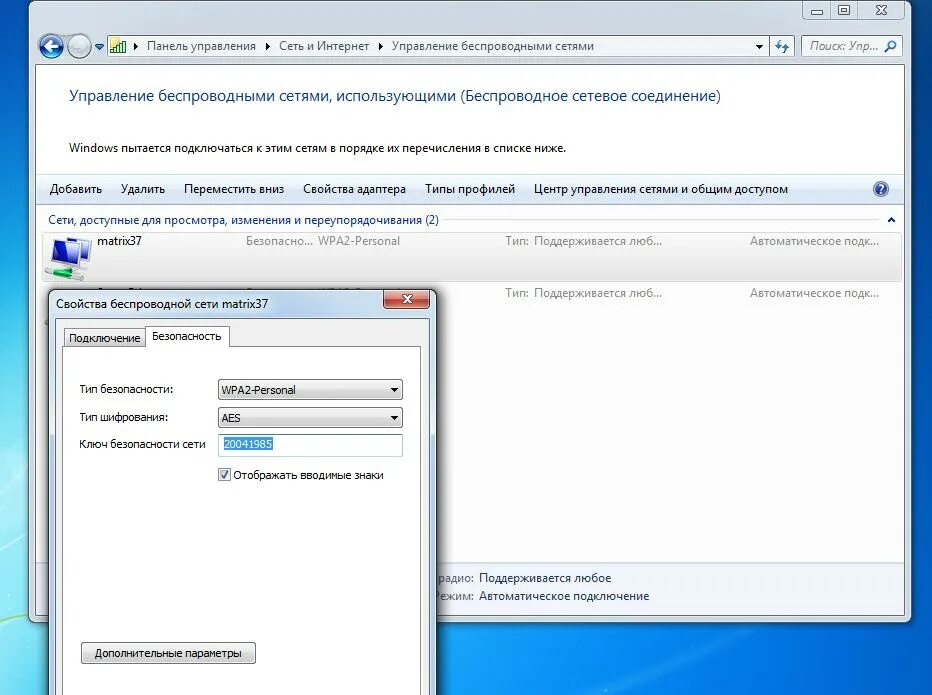The image size is (932, 695).
Task: Click the group header 'Сети, доступные для просмотра'
Action: pyautogui.click(x=243, y=220)
